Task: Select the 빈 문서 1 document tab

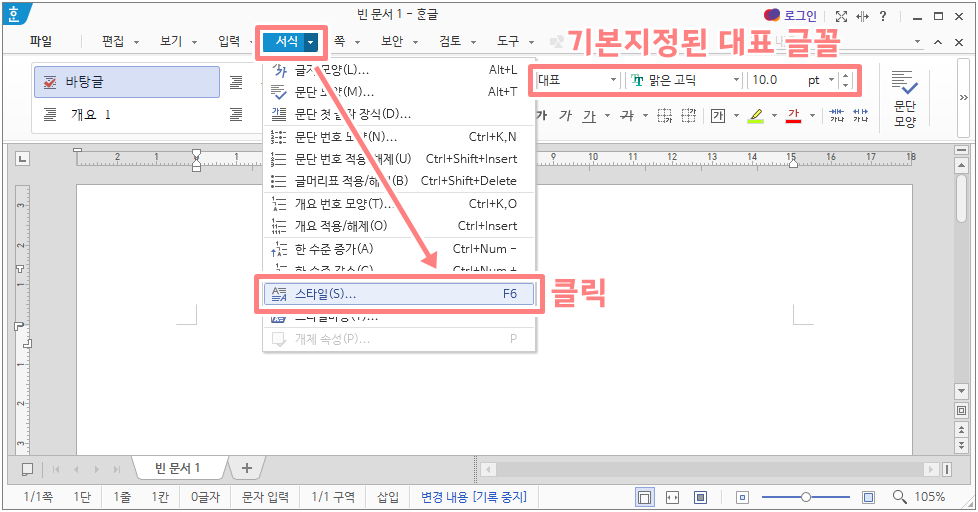Action: click(x=178, y=468)
